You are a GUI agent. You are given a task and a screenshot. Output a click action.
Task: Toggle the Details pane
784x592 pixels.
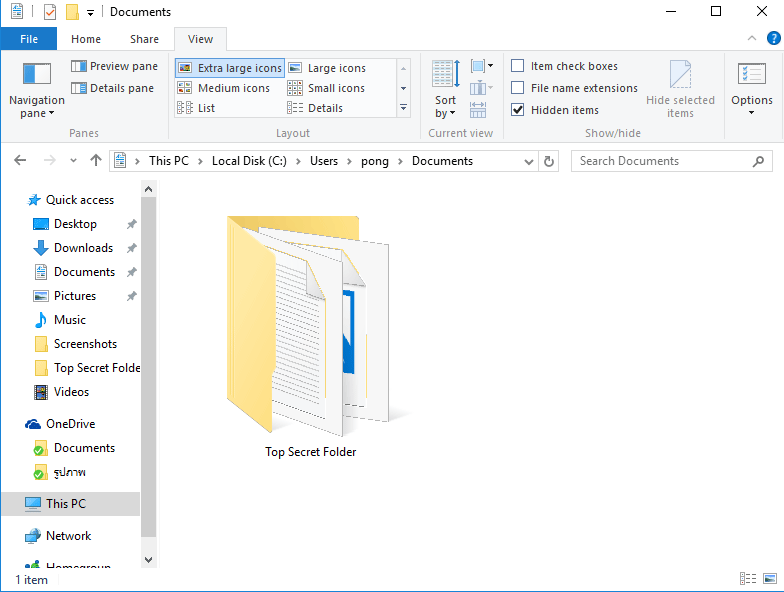[x=112, y=88]
